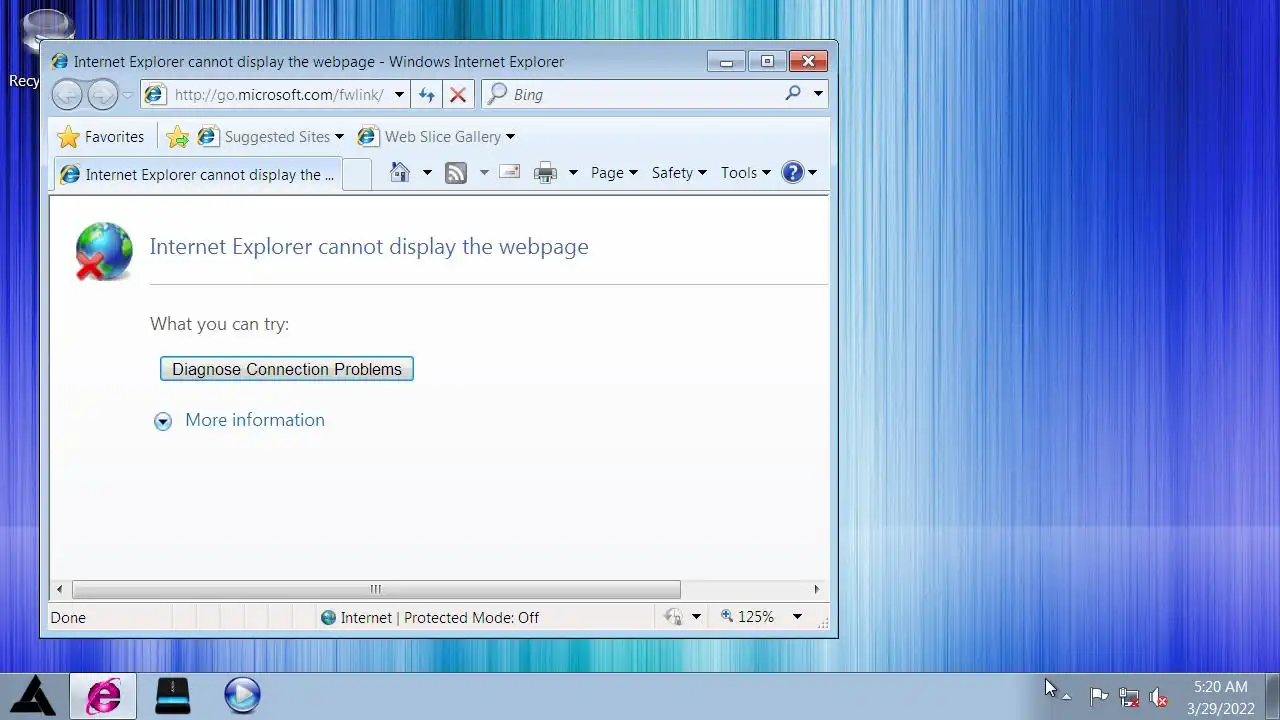The width and height of the screenshot is (1280, 720).
Task: Click the network status tray icon
Action: click(1129, 697)
